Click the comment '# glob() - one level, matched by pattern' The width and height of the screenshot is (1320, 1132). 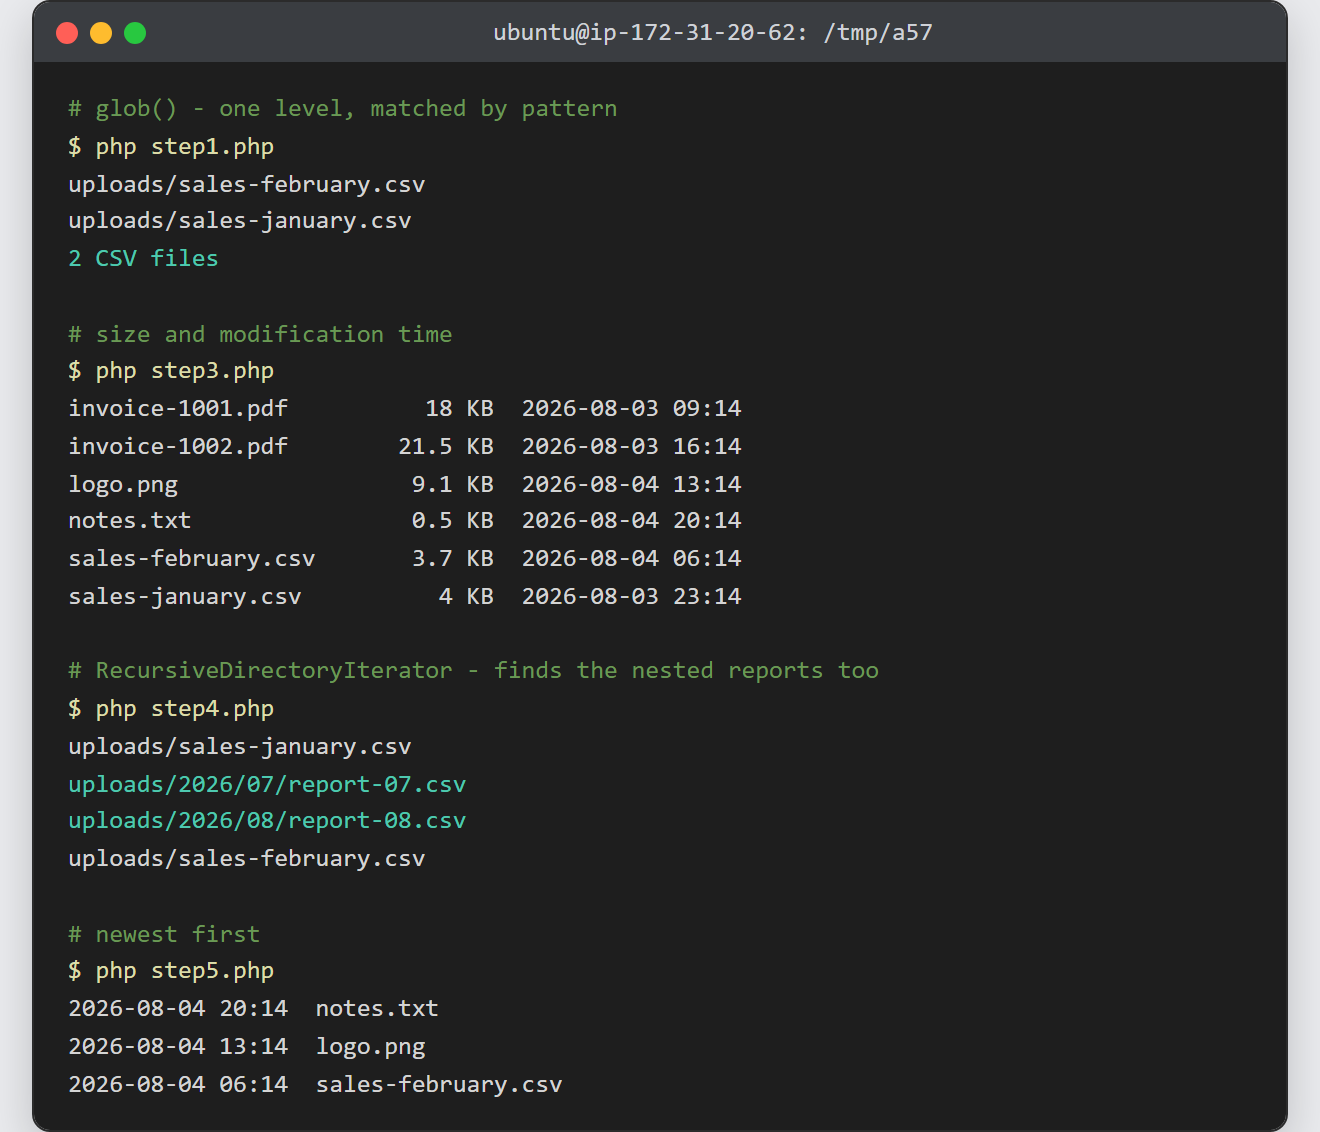click(343, 109)
